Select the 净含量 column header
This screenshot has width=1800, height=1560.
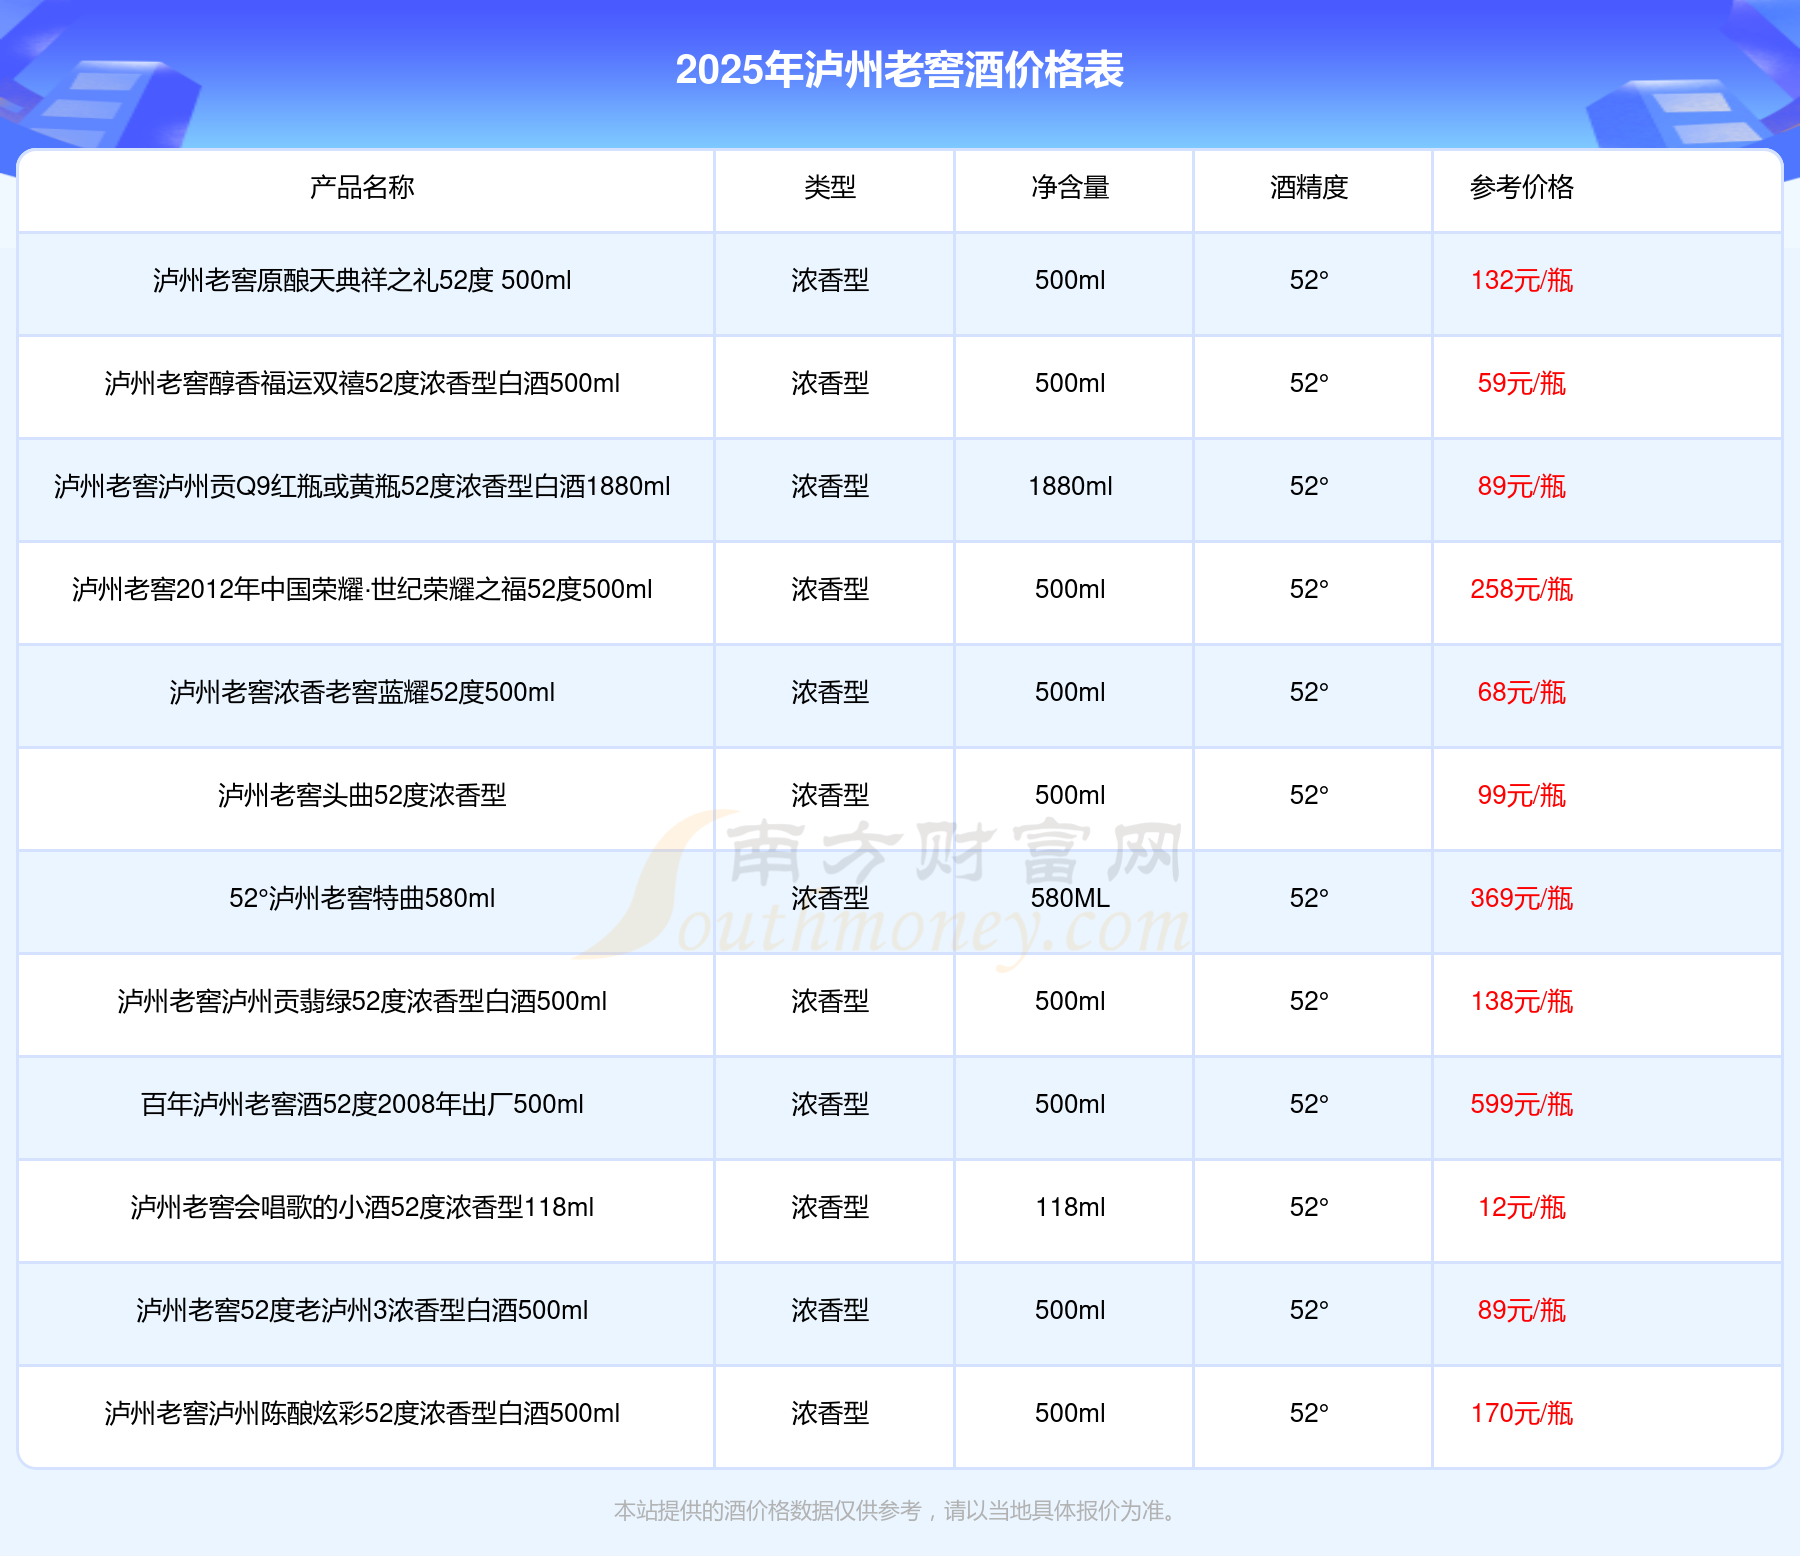1070,187
